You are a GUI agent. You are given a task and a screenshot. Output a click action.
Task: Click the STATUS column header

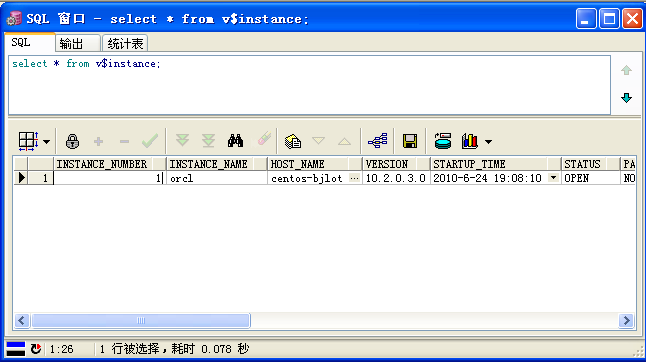pyautogui.click(x=590, y=164)
